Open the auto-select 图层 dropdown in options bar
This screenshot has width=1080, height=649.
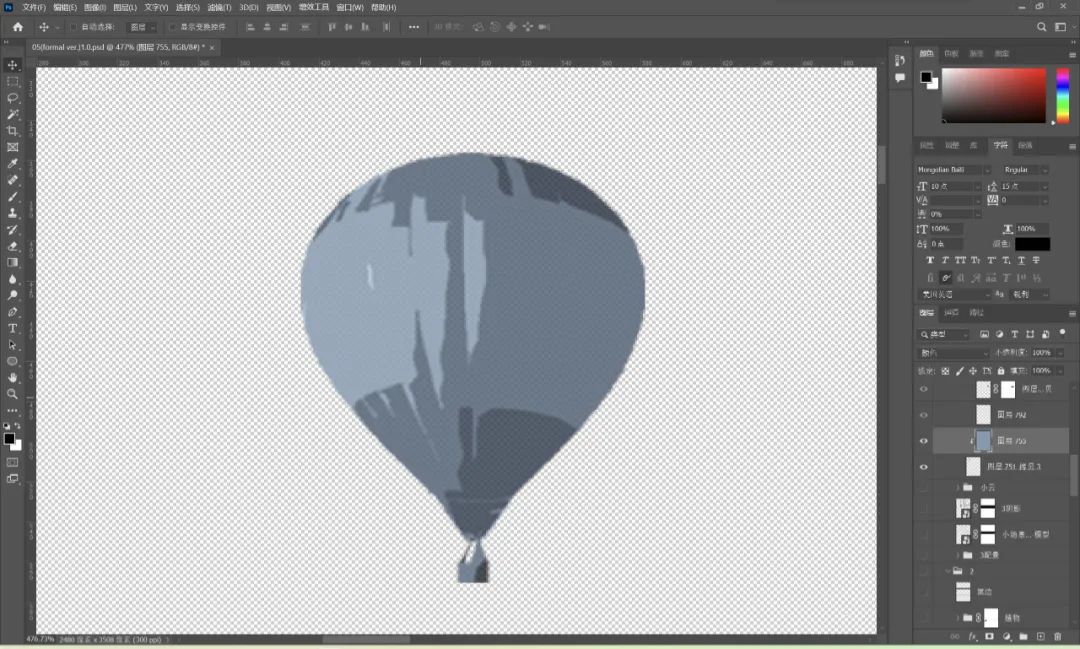(x=143, y=27)
